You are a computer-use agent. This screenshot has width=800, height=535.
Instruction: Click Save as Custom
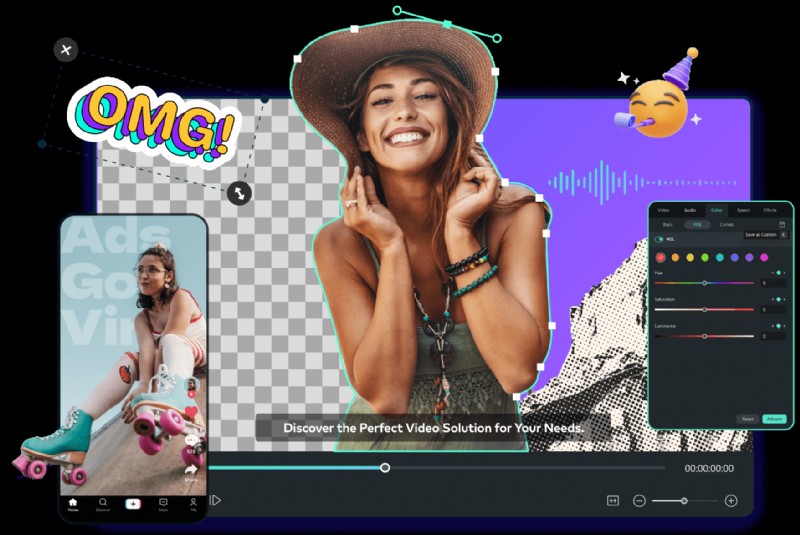point(761,235)
